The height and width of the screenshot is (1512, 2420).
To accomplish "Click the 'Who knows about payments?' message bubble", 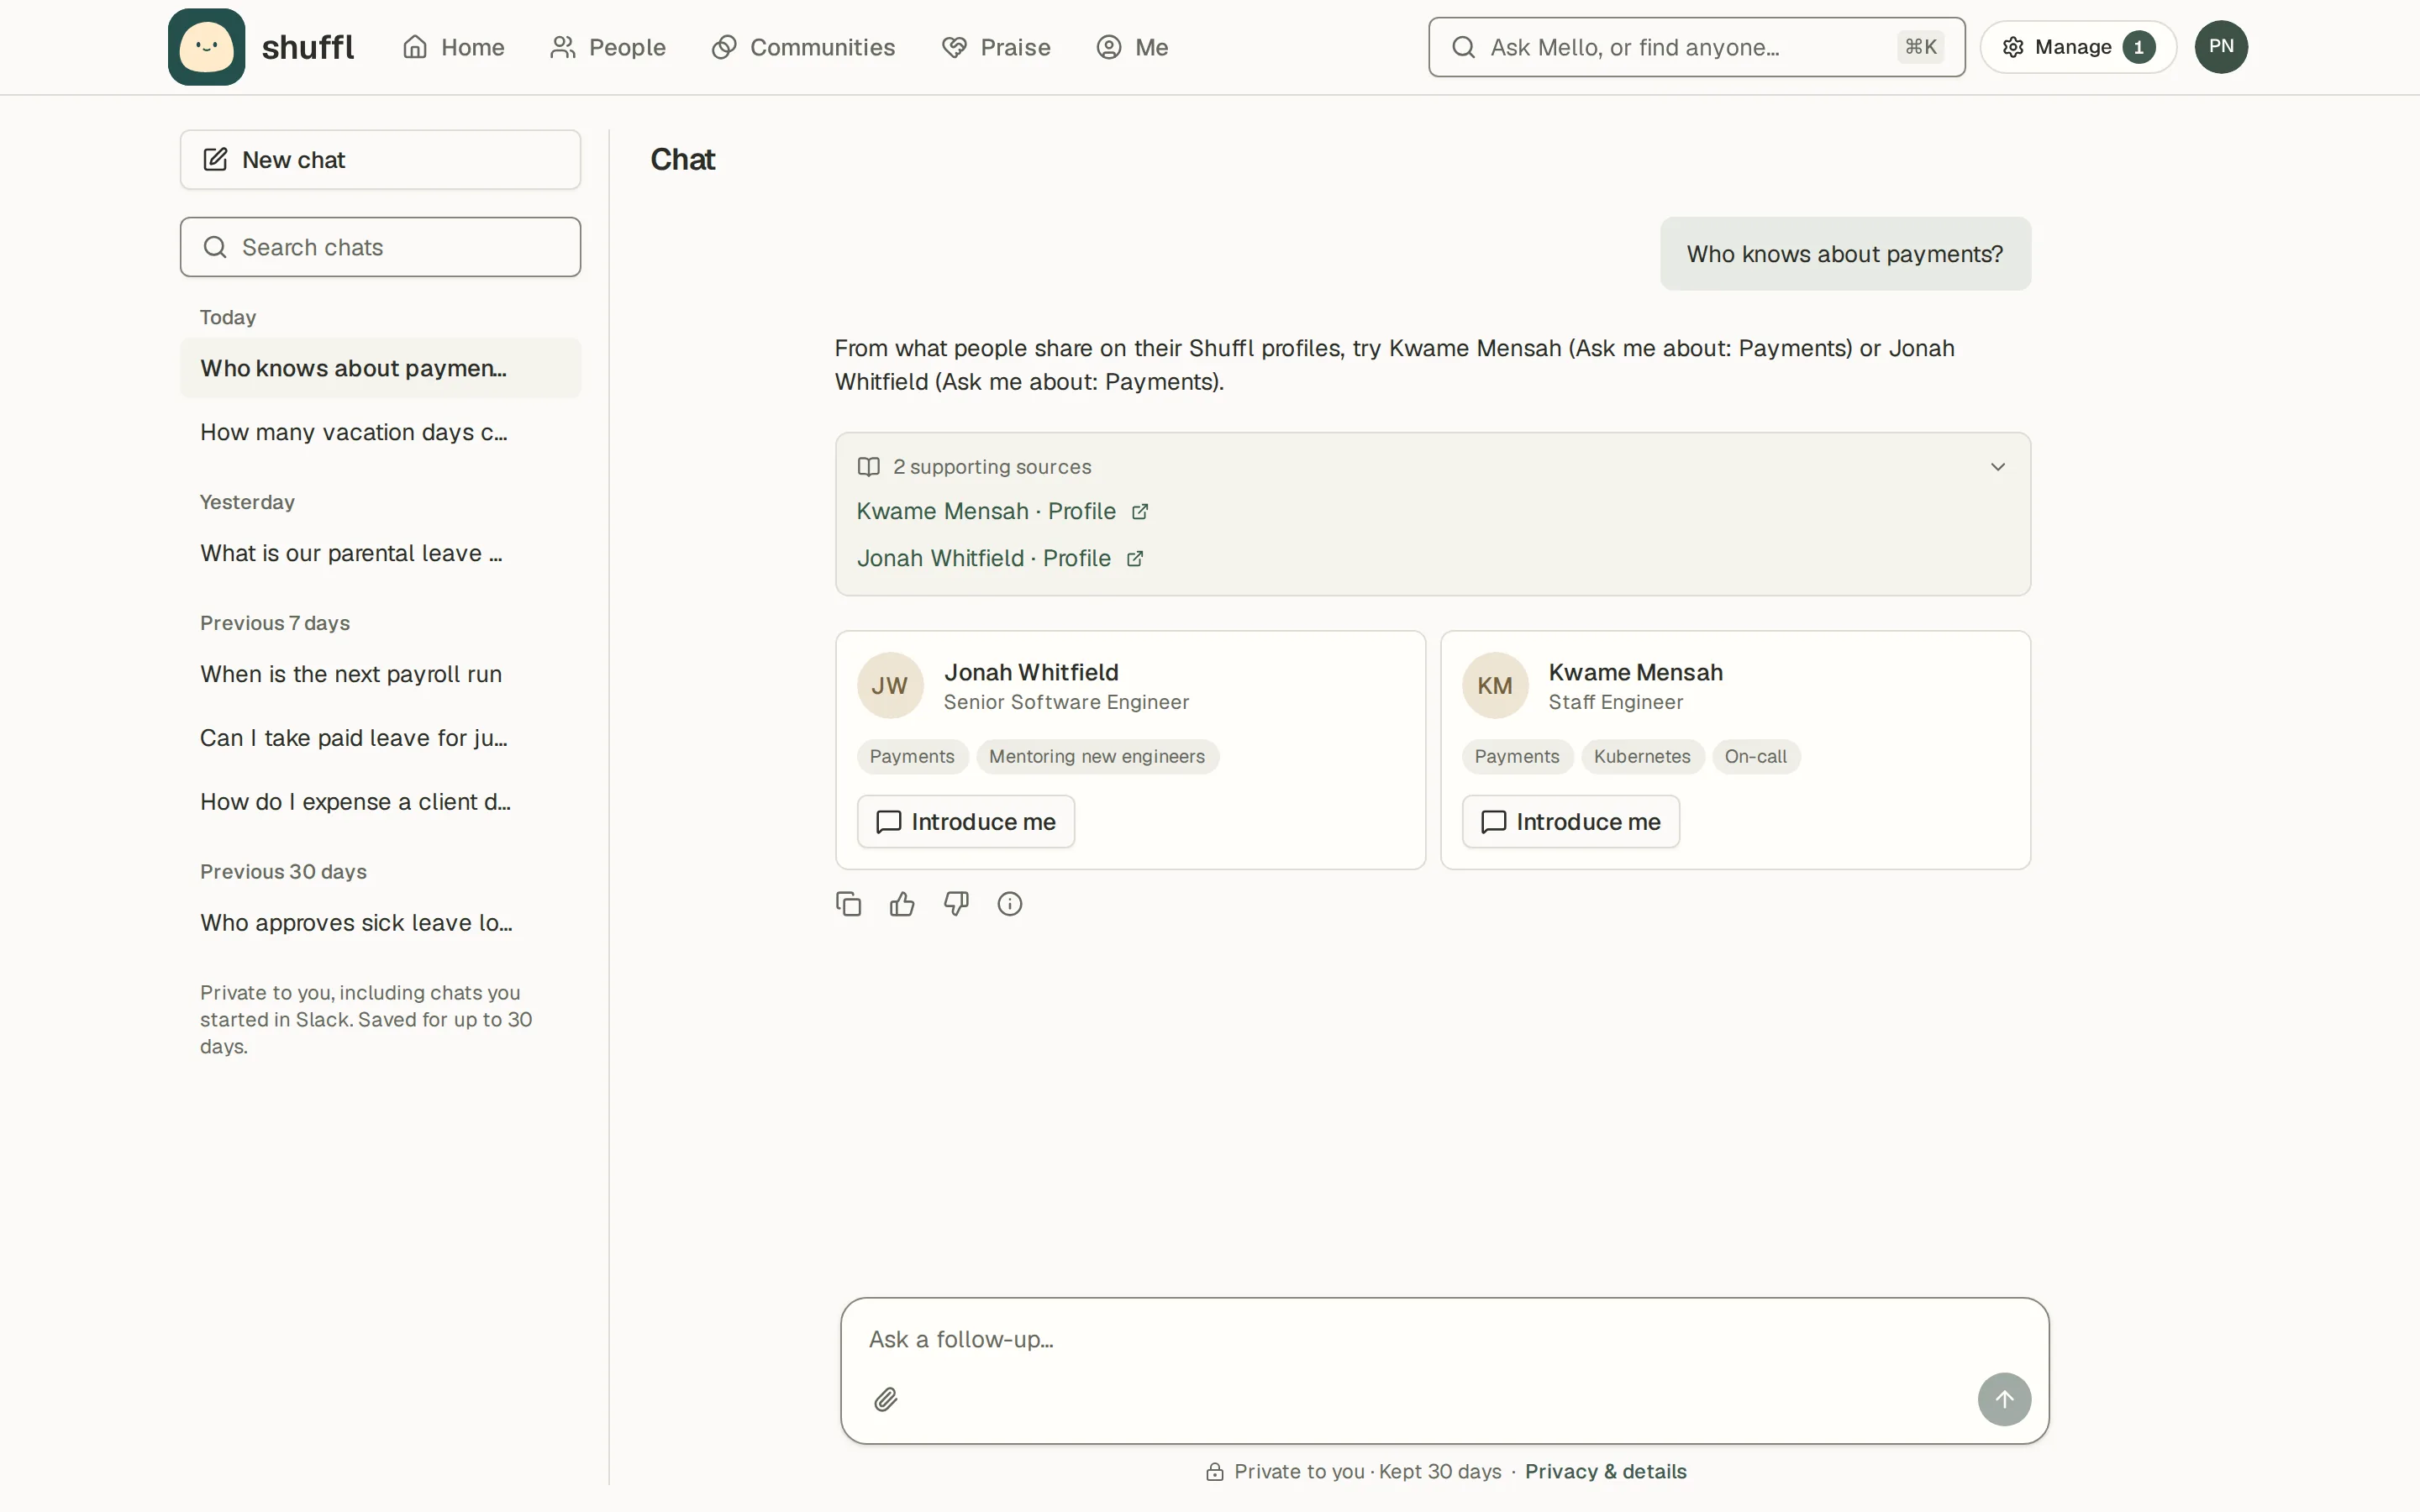I will [1844, 254].
